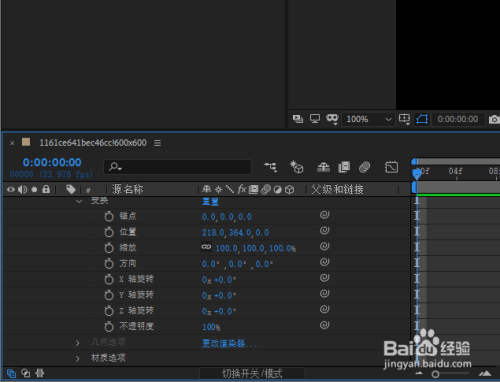Click the 更改渲染器... link
The width and height of the screenshot is (500, 382).
[x=229, y=343]
